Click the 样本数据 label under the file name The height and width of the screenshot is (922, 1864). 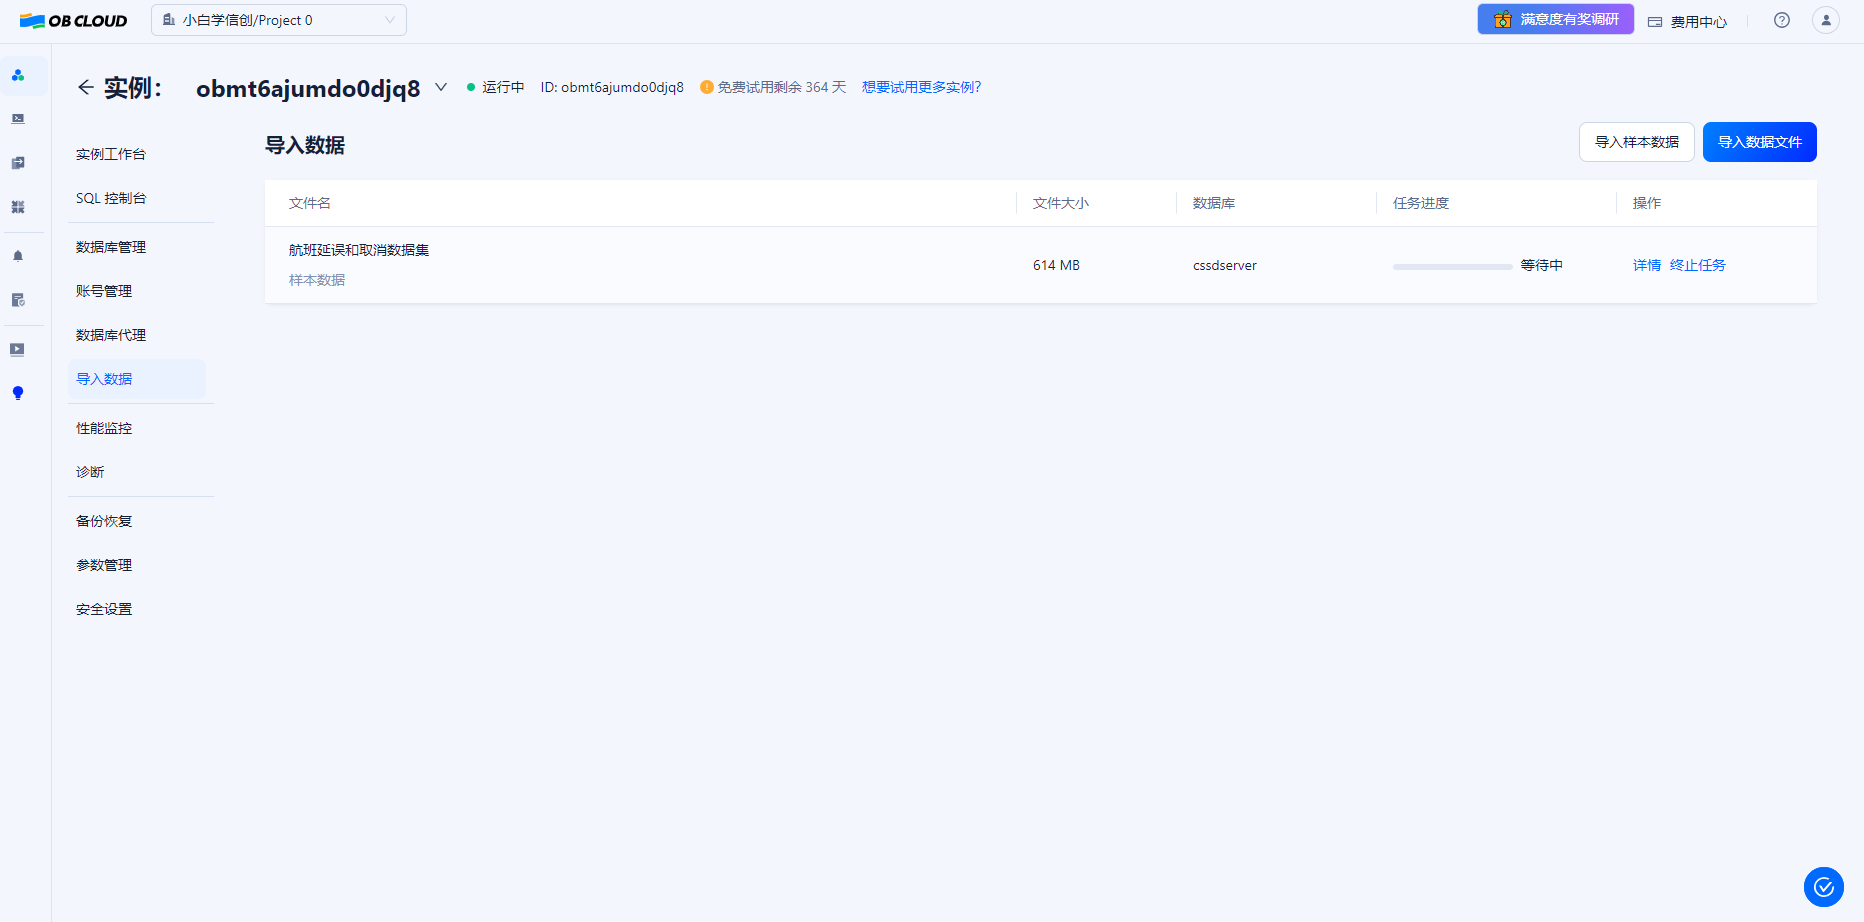coord(317,280)
